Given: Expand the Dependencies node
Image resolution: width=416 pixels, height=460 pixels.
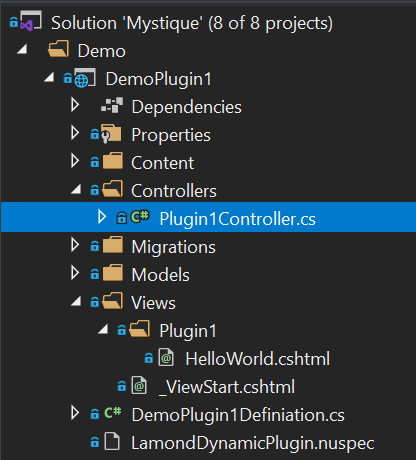Looking at the screenshot, I should click(x=75, y=105).
